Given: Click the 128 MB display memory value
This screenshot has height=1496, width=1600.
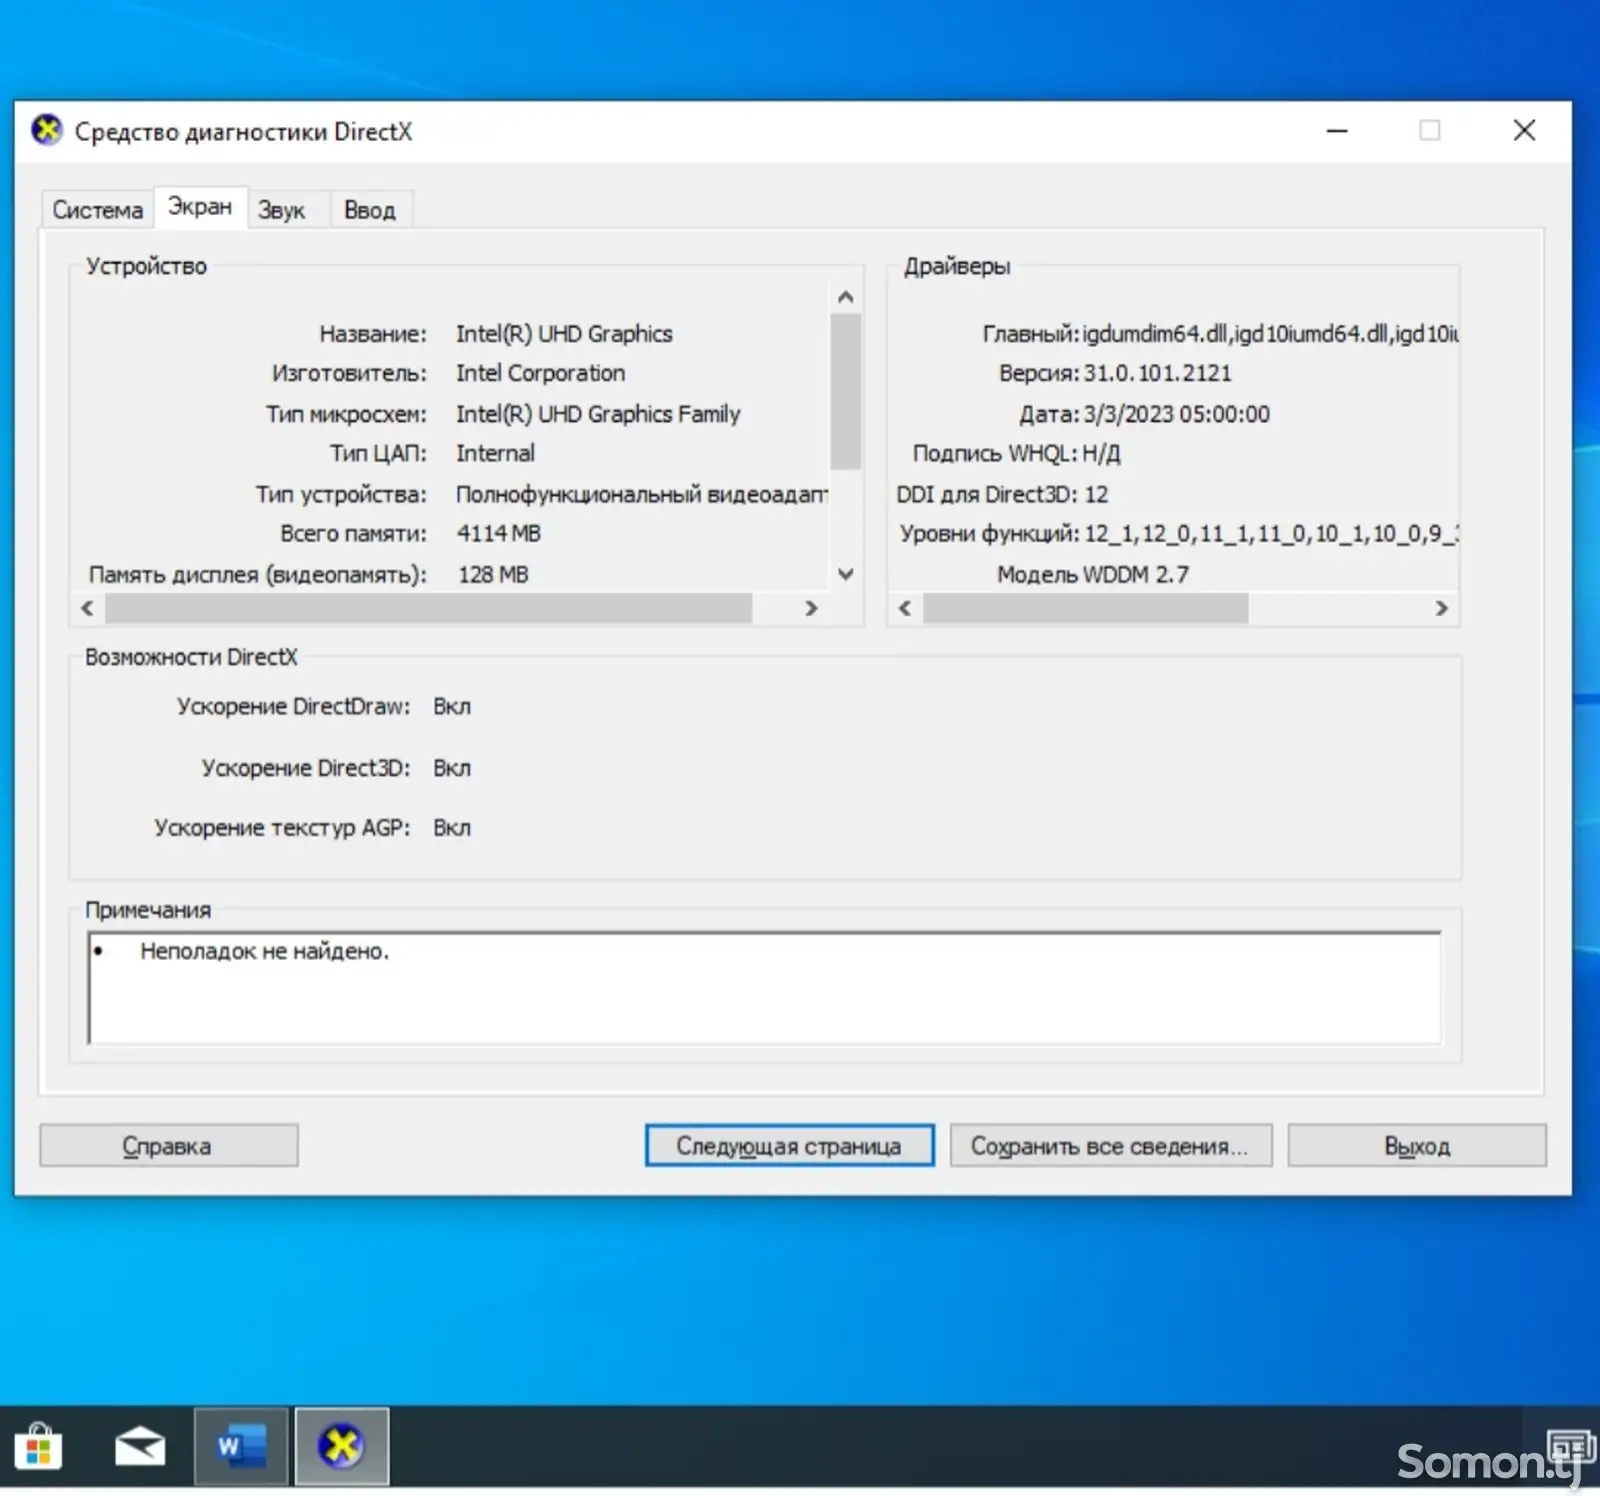Looking at the screenshot, I should pos(493,574).
